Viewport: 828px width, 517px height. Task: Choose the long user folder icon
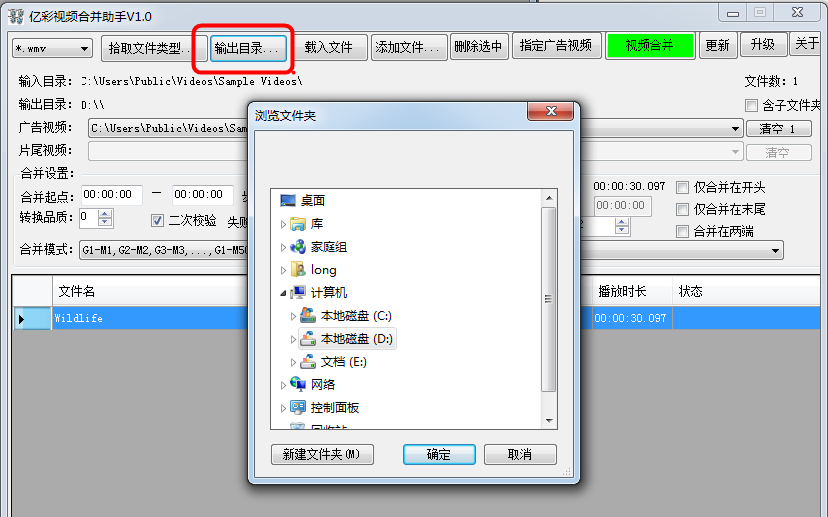pos(298,270)
